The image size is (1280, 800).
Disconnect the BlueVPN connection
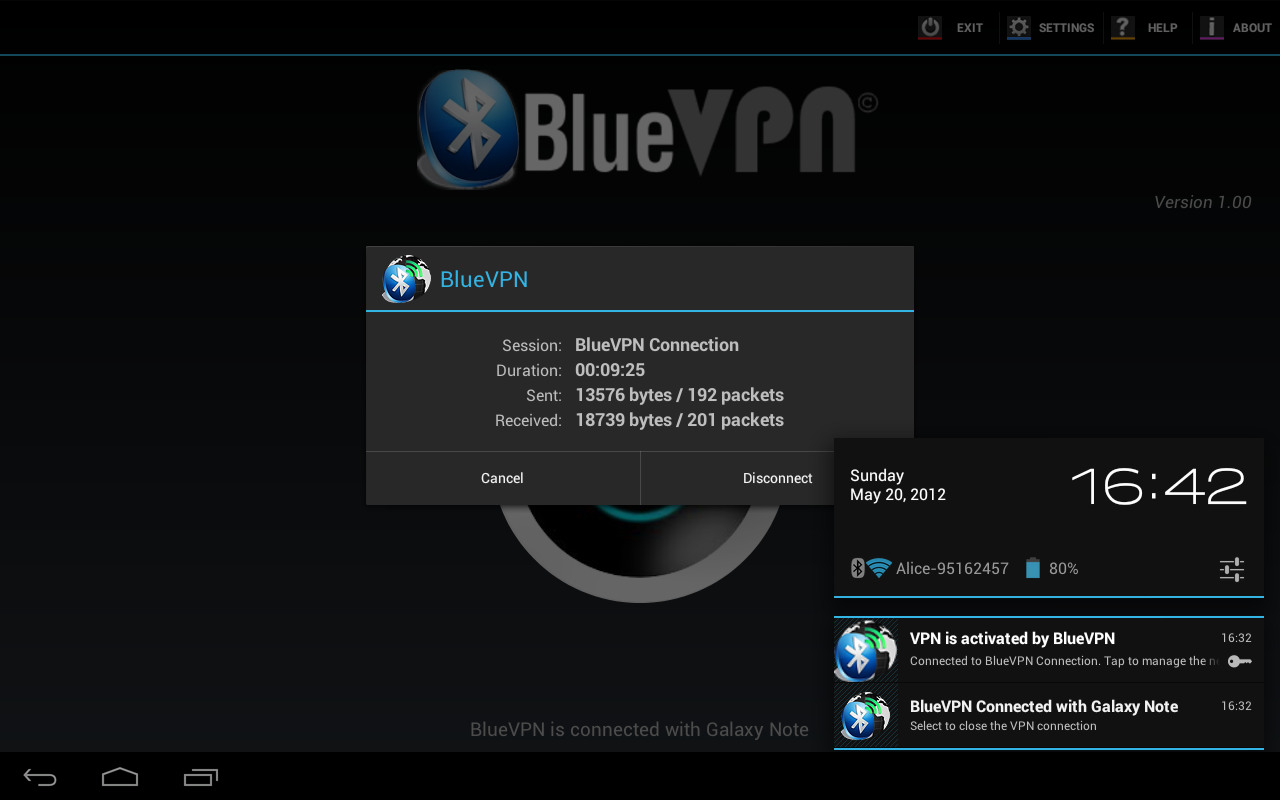point(777,478)
